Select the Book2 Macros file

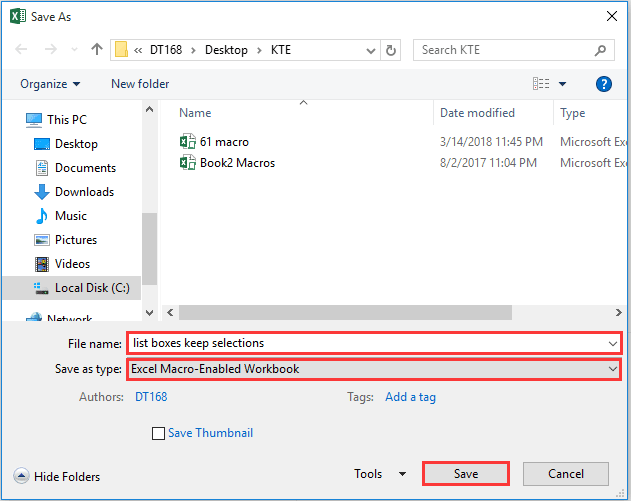[x=237, y=162]
